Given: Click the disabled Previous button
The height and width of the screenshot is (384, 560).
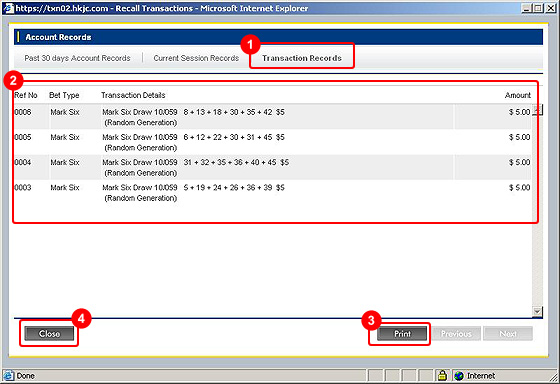Looking at the screenshot, I should coord(456,334).
